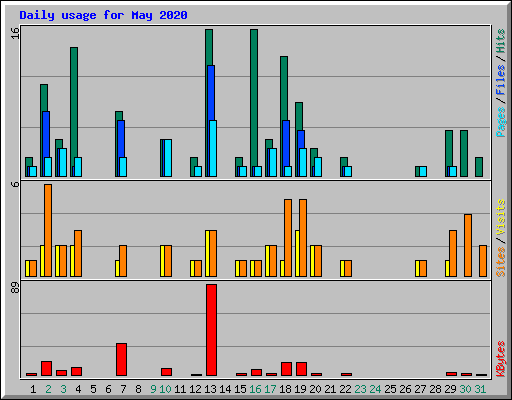Viewport: 512px width, 400px height.
Task: Click the day 29 label on x-axis
Action: (x=450, y=389)
